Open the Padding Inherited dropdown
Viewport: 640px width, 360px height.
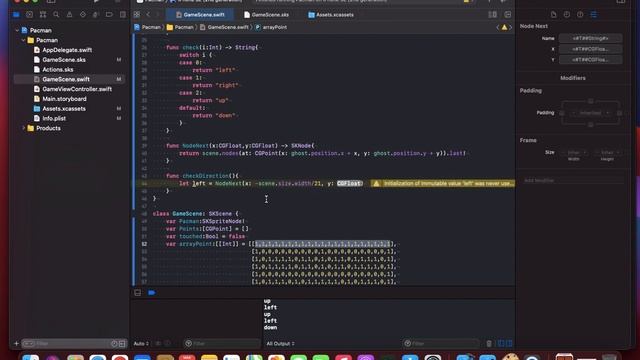point(591,113)
